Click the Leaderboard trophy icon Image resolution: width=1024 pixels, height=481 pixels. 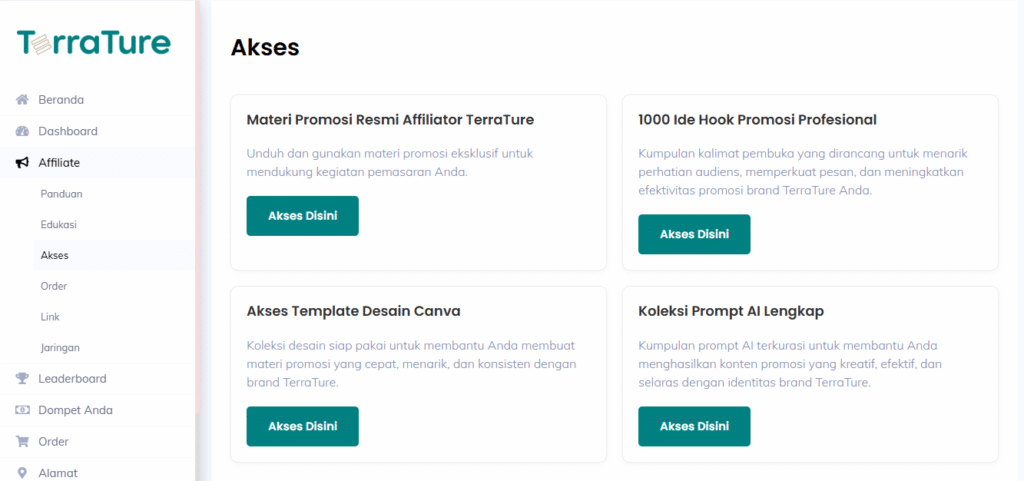[x=22, y=379]
